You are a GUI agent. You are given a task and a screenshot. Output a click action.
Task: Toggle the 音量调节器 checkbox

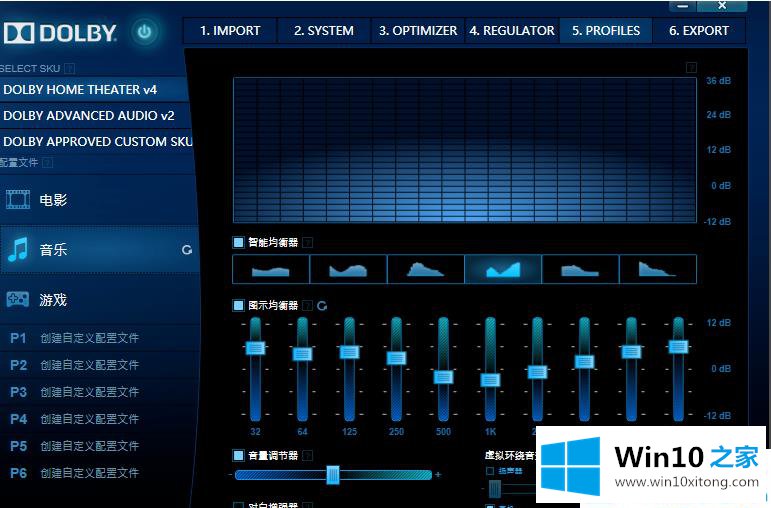coord(238,455)
